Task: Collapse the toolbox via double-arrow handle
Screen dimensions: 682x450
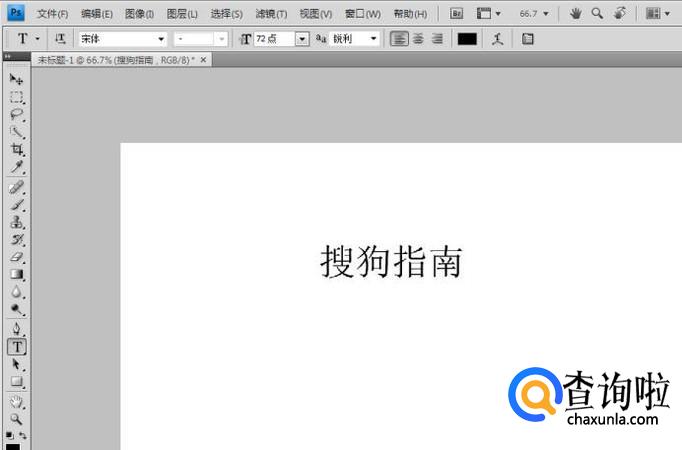Action: (x=7, y=56)
